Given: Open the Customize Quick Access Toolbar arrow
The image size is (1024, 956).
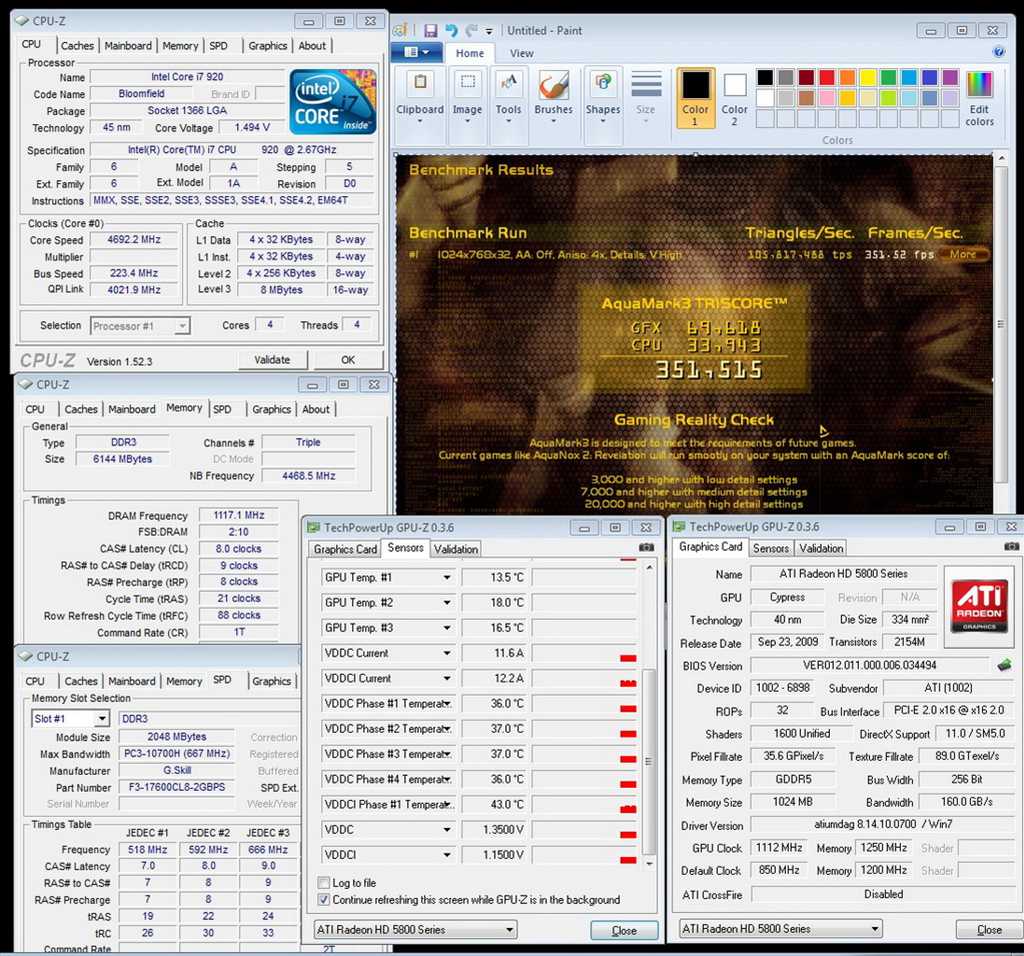Looking at the screenshot, I should [x=488, y=31].
